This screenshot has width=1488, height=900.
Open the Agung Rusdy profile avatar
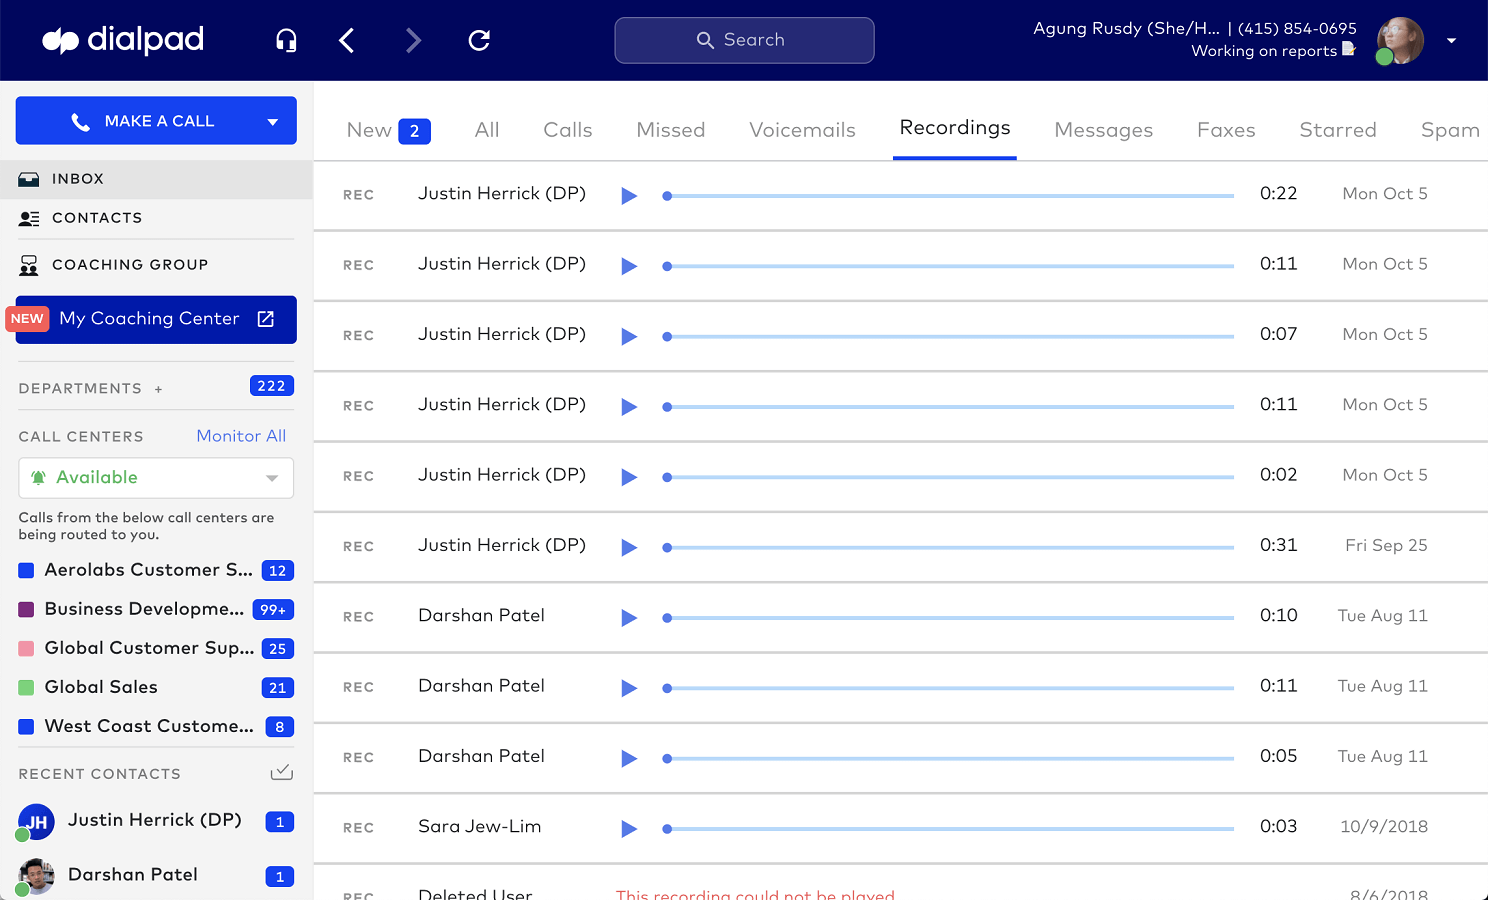(x=1400, y=41)
